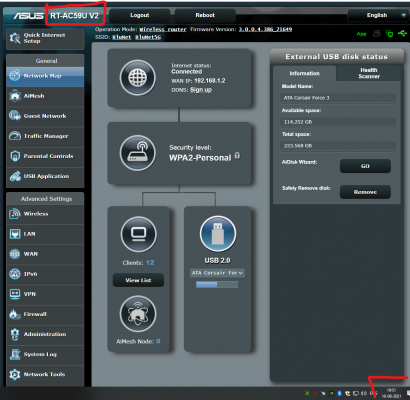Viewport: 410px width, 400px height.
Task: Open the ATA Corsair For USB device dropdown
Action: (x=217, y=273)
